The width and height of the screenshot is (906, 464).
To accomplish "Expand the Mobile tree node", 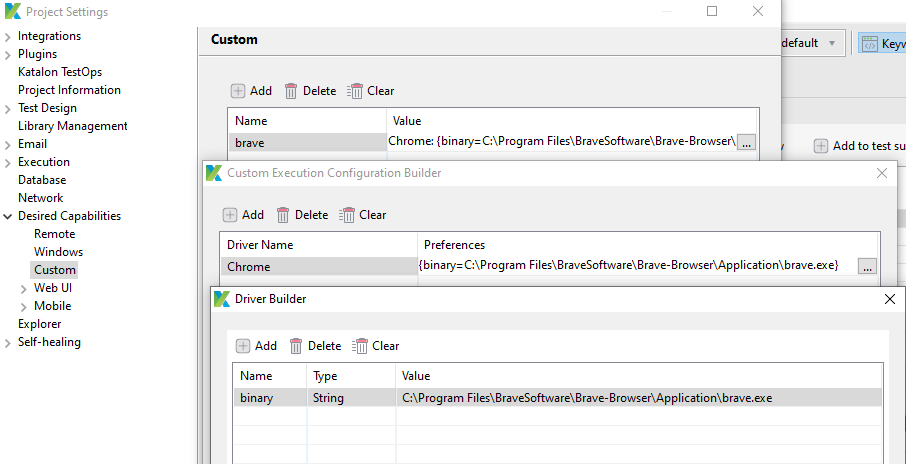I will click(x=24, y=307).
